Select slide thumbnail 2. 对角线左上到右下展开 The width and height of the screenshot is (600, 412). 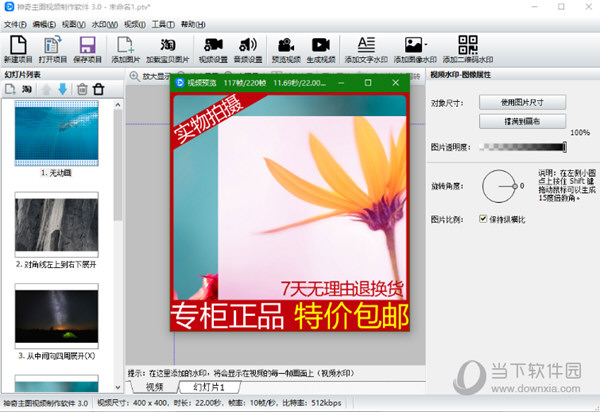coord(56,225)
